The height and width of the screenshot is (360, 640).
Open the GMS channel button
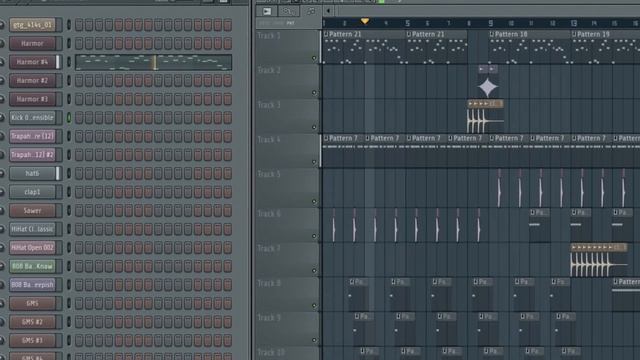tap(32, 303)
